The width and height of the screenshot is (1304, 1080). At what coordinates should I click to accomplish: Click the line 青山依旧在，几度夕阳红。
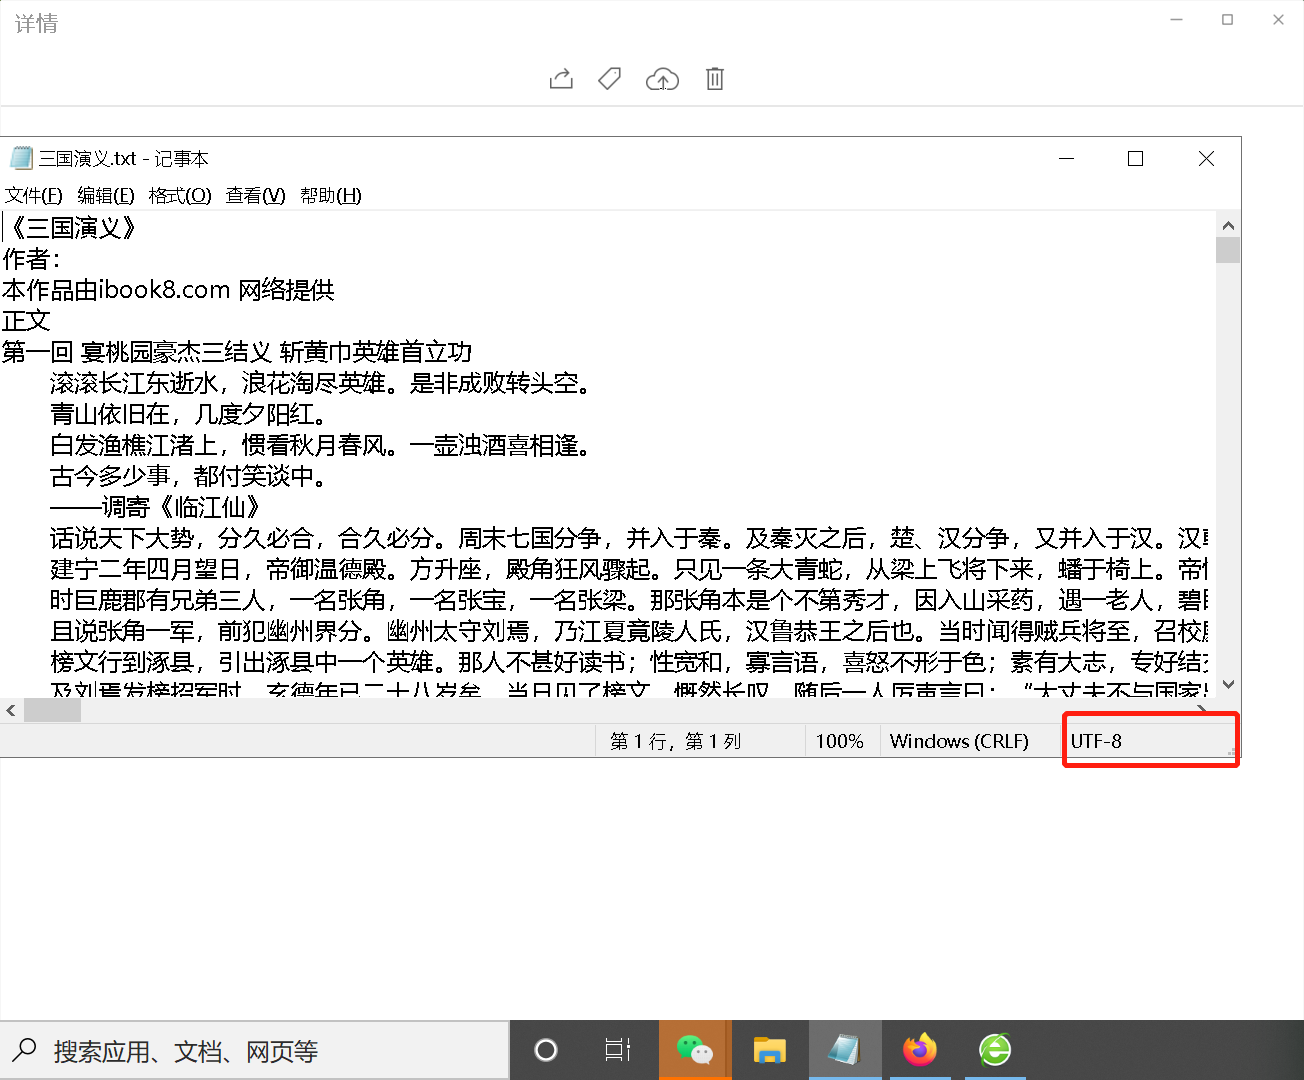189,414
